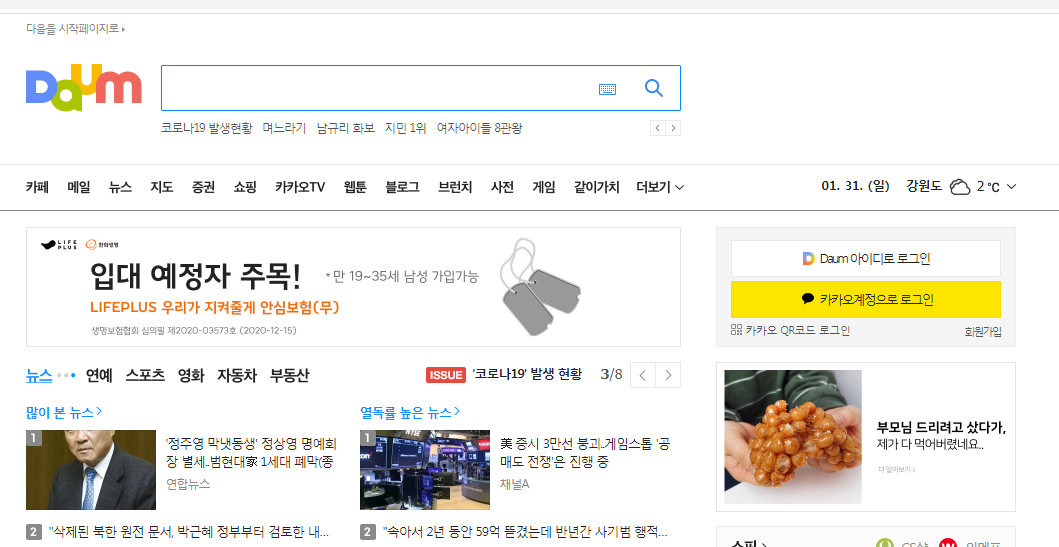Open the 카카오TV menu

click(300, 187)
